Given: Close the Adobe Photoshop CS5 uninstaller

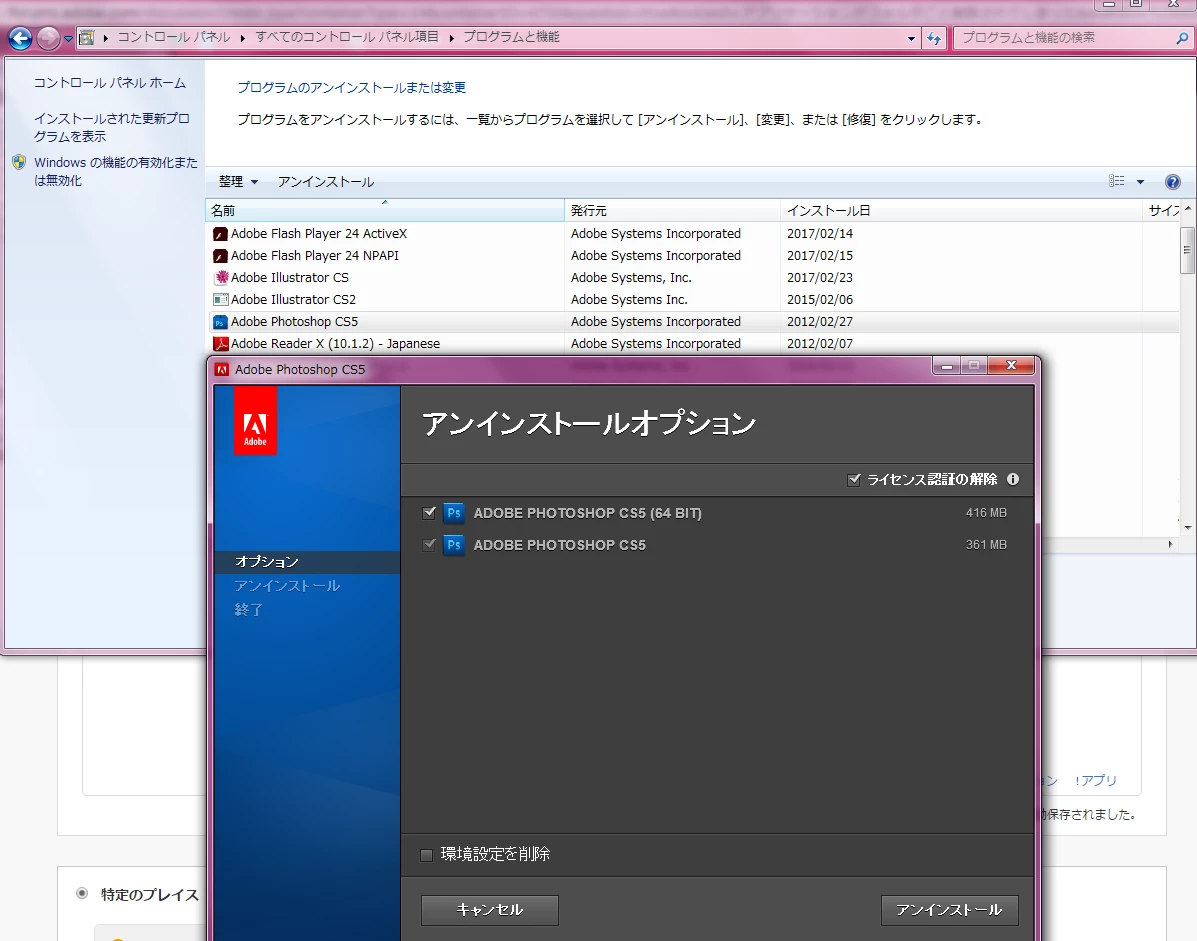Looking at the screenshot, I should point(1011,366).
